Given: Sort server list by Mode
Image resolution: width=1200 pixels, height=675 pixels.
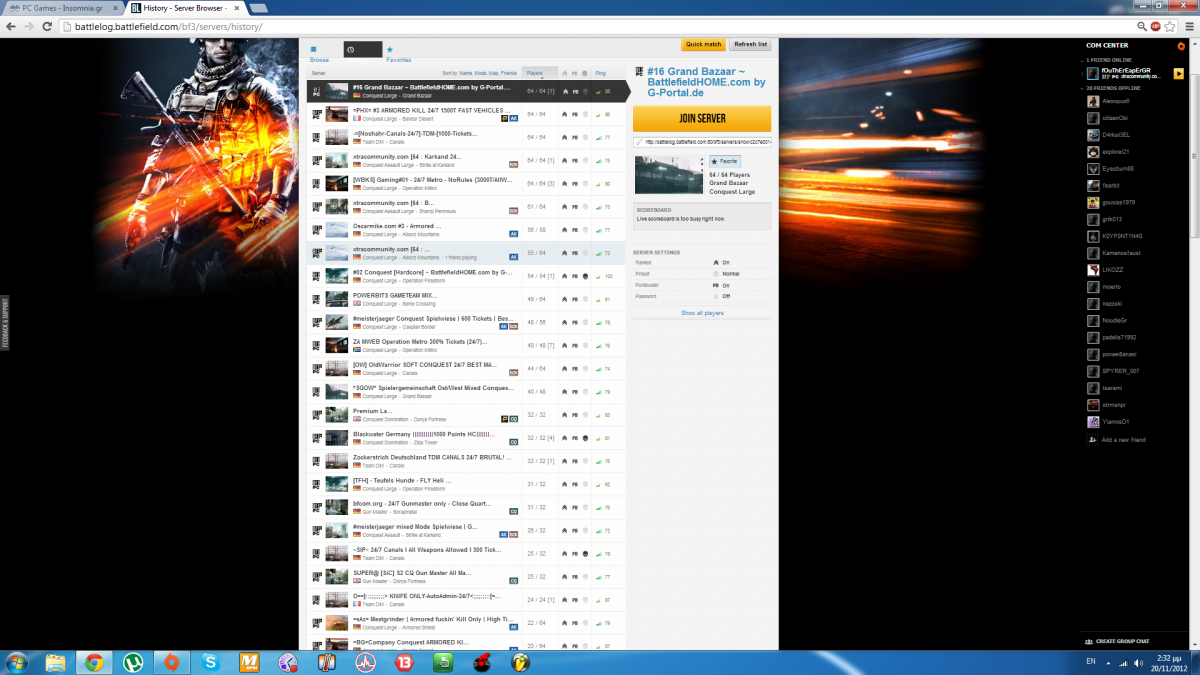Looking at the screenshot, I should point(480,73).
